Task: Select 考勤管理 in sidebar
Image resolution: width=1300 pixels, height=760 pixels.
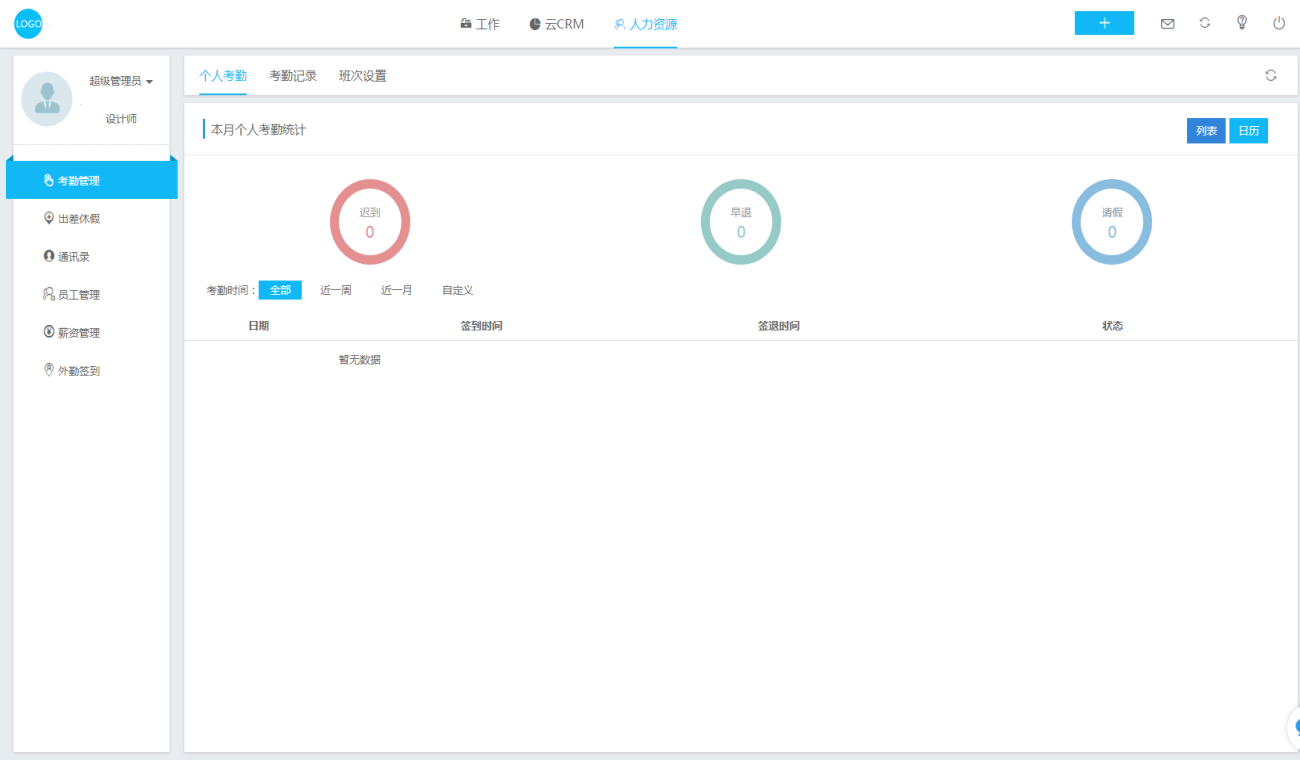Action: click(92, 181)
